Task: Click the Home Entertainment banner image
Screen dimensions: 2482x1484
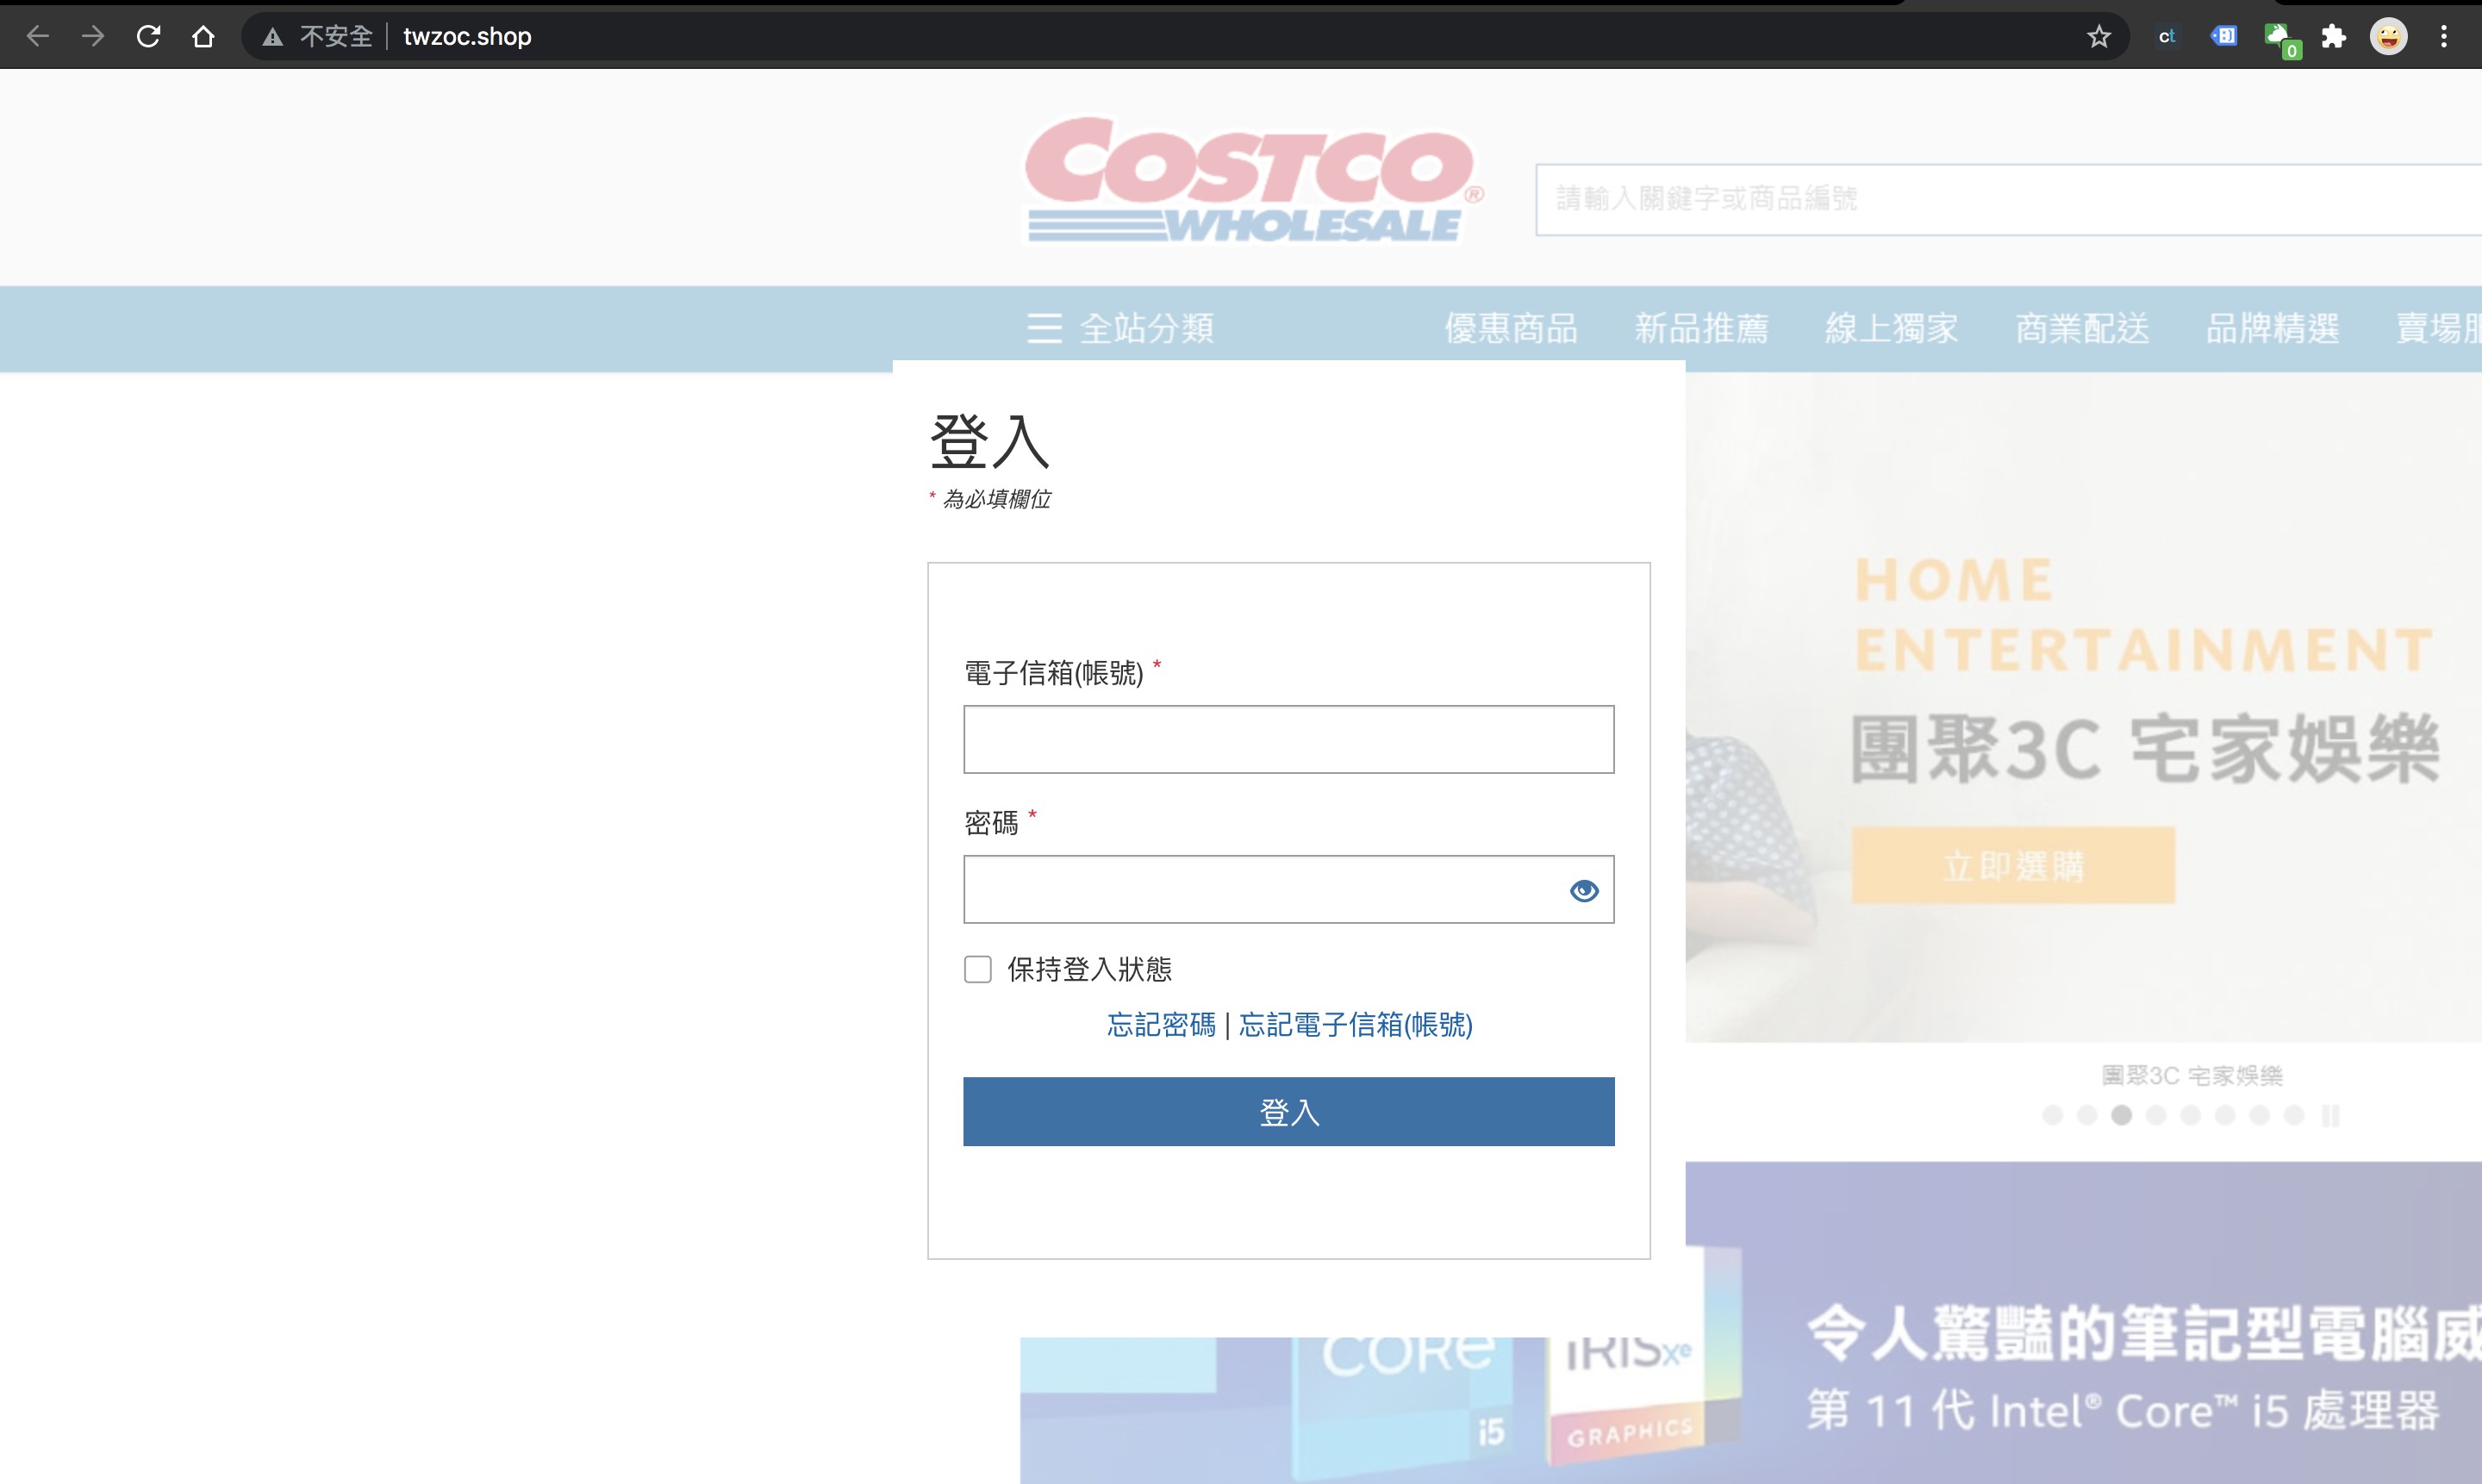Action: coord(2083,708)
